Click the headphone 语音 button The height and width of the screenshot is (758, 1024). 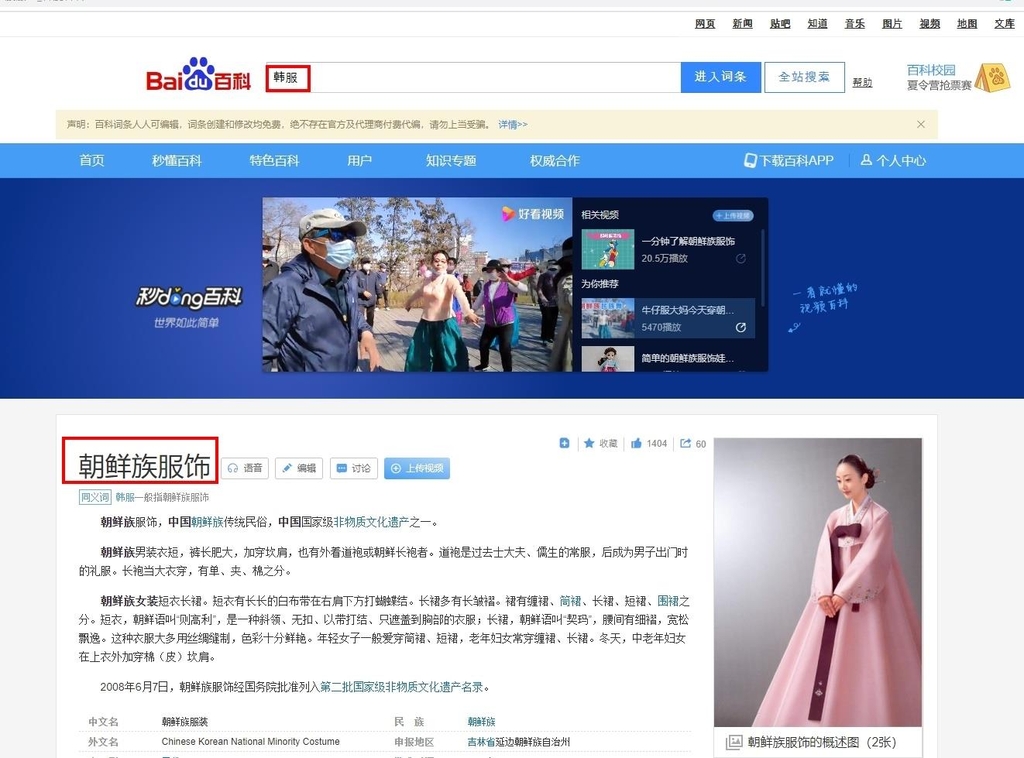point(245,468)
